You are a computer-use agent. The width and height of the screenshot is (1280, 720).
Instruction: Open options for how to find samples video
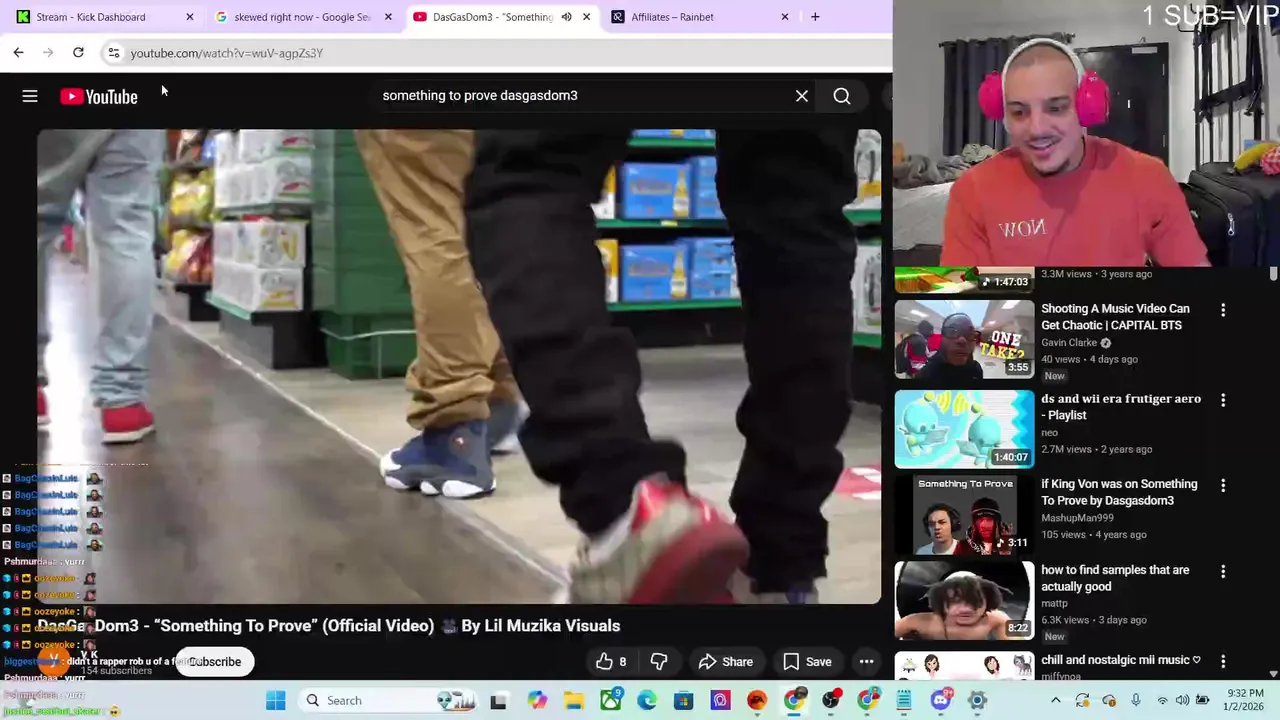[x=1223, y=572]
